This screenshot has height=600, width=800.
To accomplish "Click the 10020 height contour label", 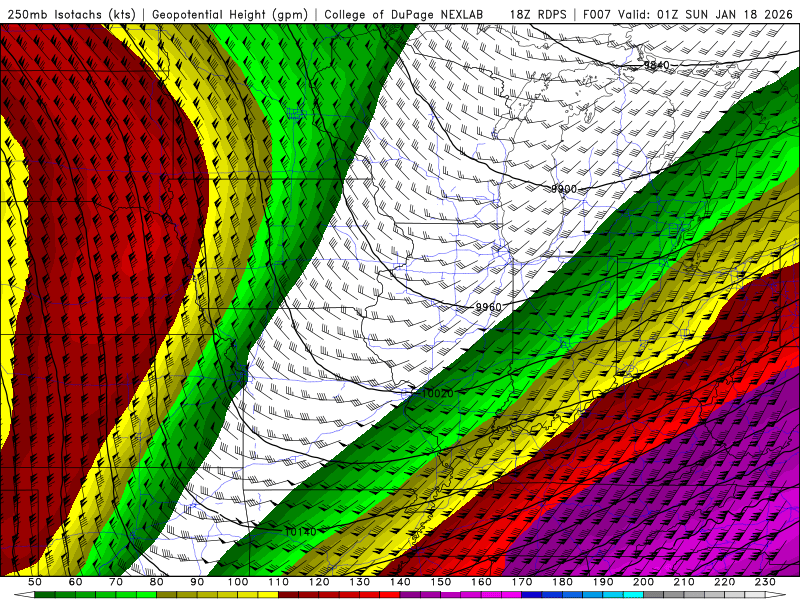I will [438, 393].
